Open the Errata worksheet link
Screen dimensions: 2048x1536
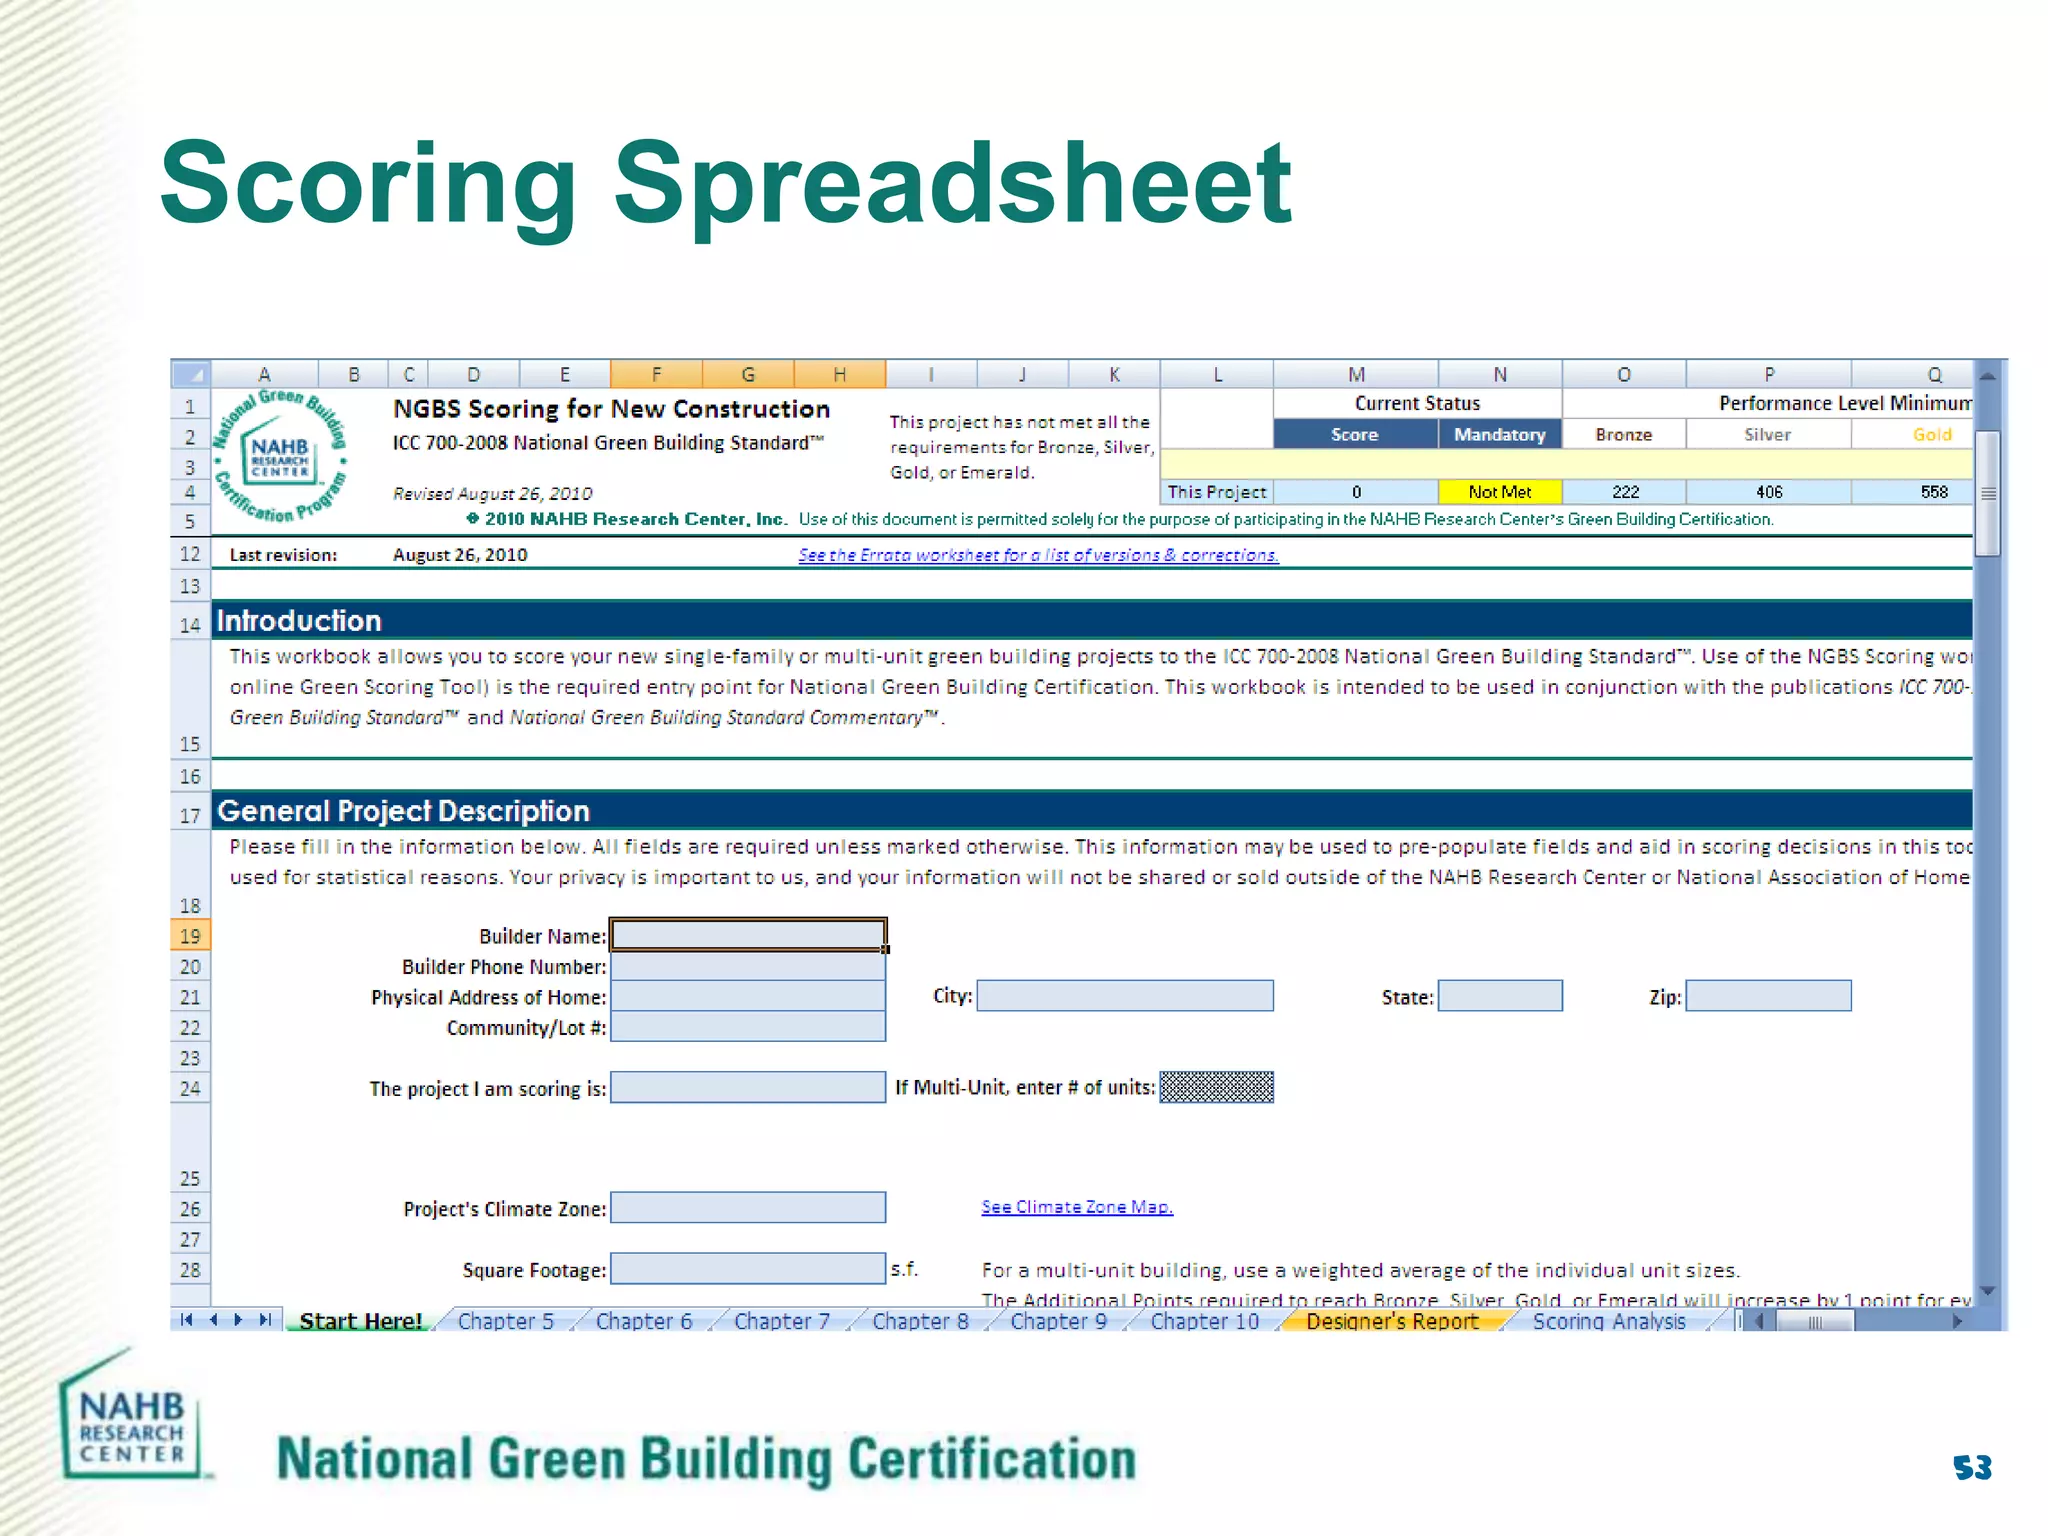pos(1038,555)
